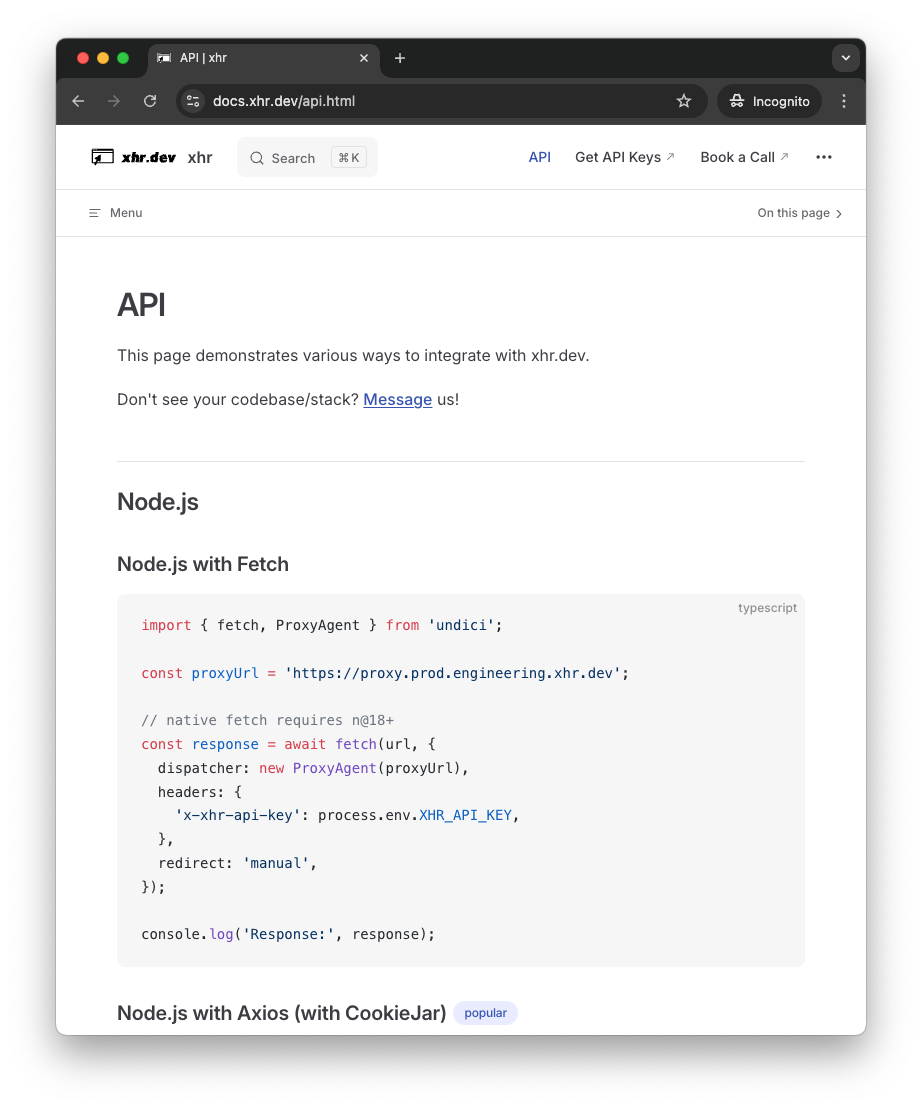Reload the page with refresh icon
The width and height of the screenshot is (922, 1109).
point(150,101)
